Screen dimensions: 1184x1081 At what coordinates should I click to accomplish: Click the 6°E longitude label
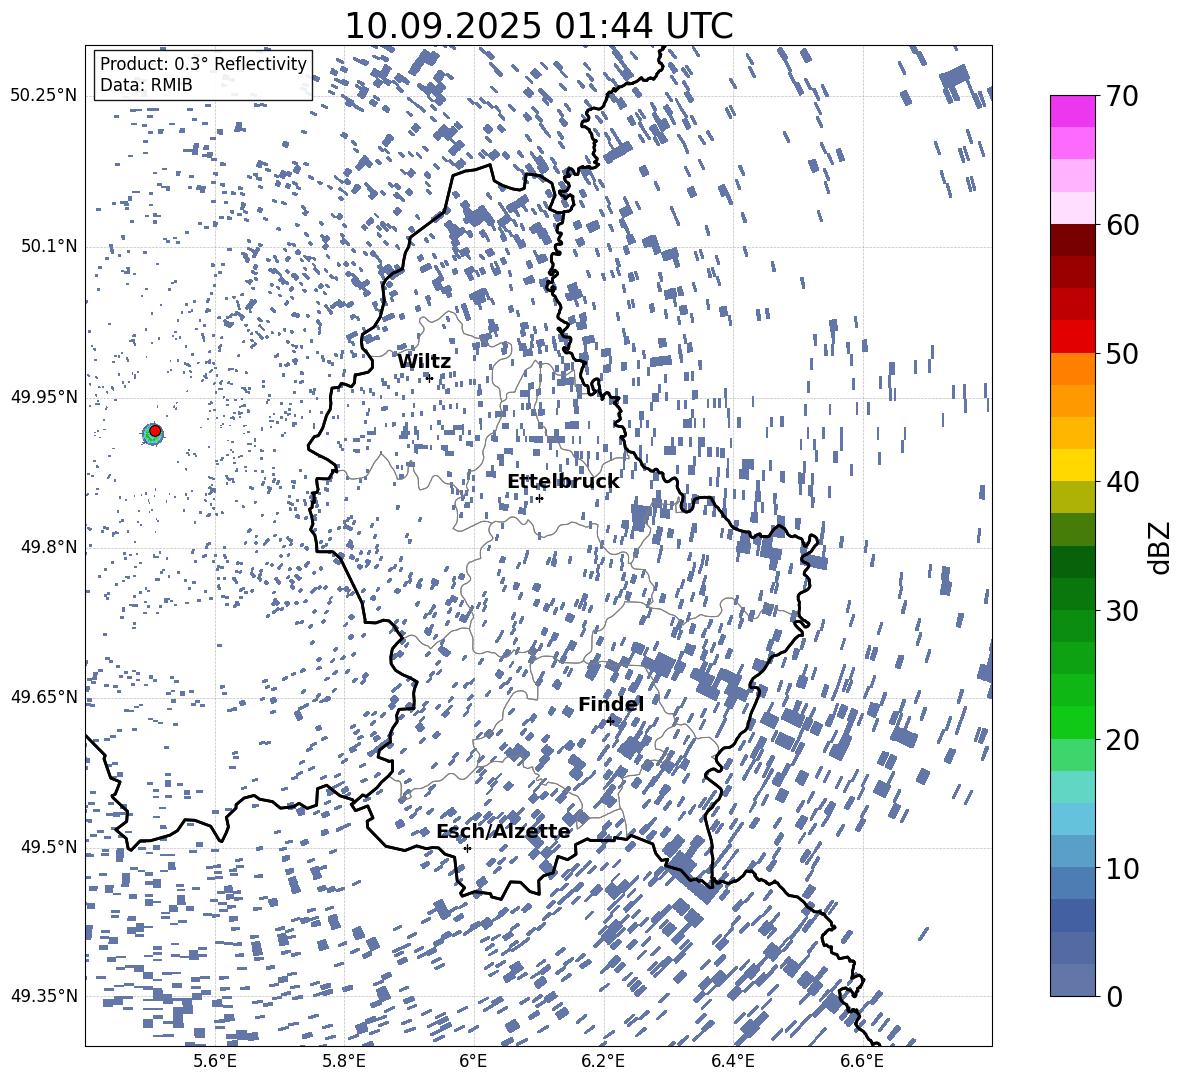[x=473, y=1061]
